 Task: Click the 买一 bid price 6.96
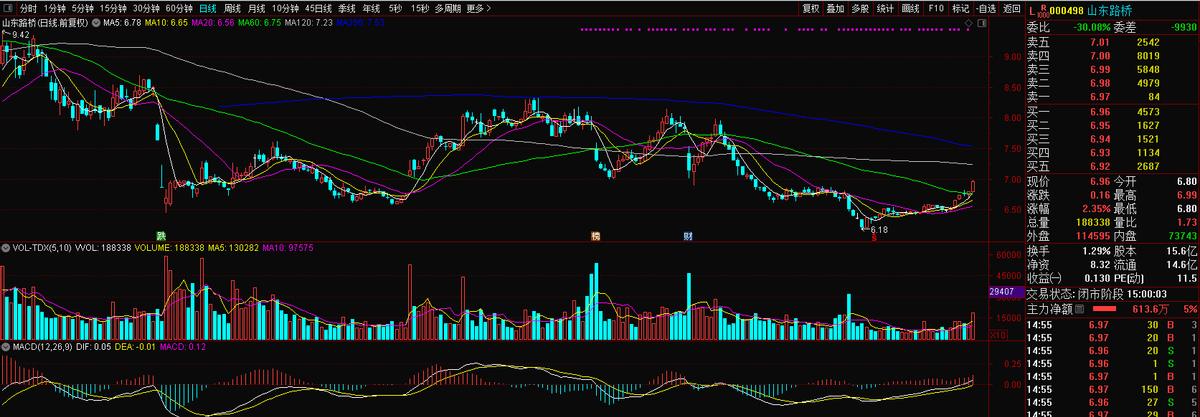1100,112
